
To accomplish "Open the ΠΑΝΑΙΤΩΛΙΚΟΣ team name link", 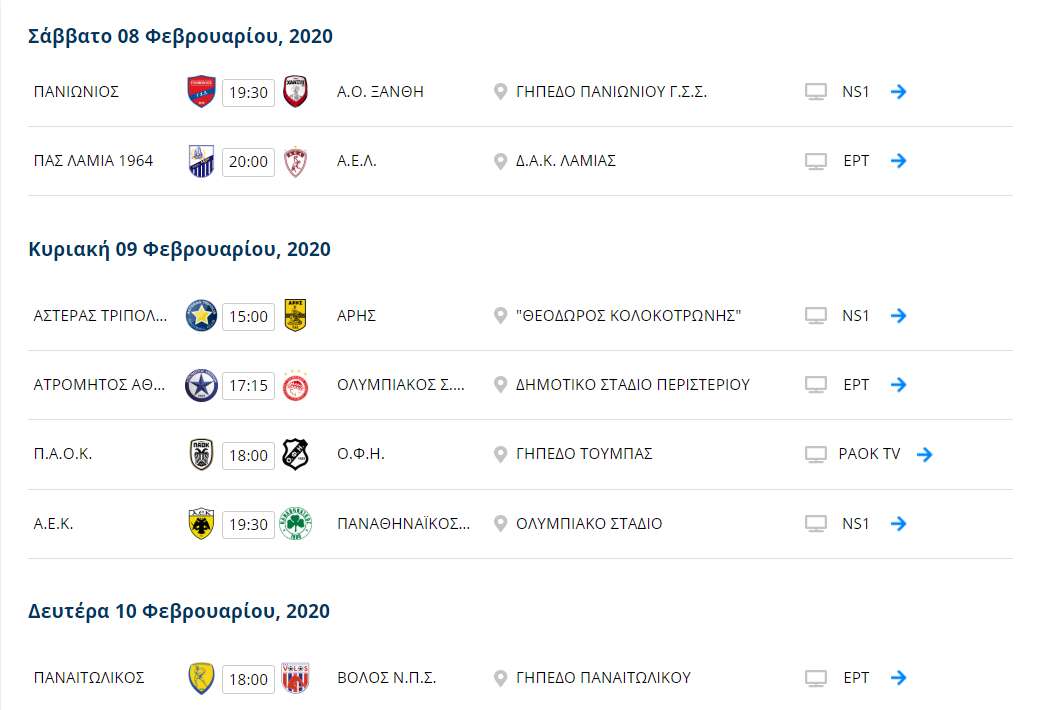I will pyautogui.click(x=89, y=677).
